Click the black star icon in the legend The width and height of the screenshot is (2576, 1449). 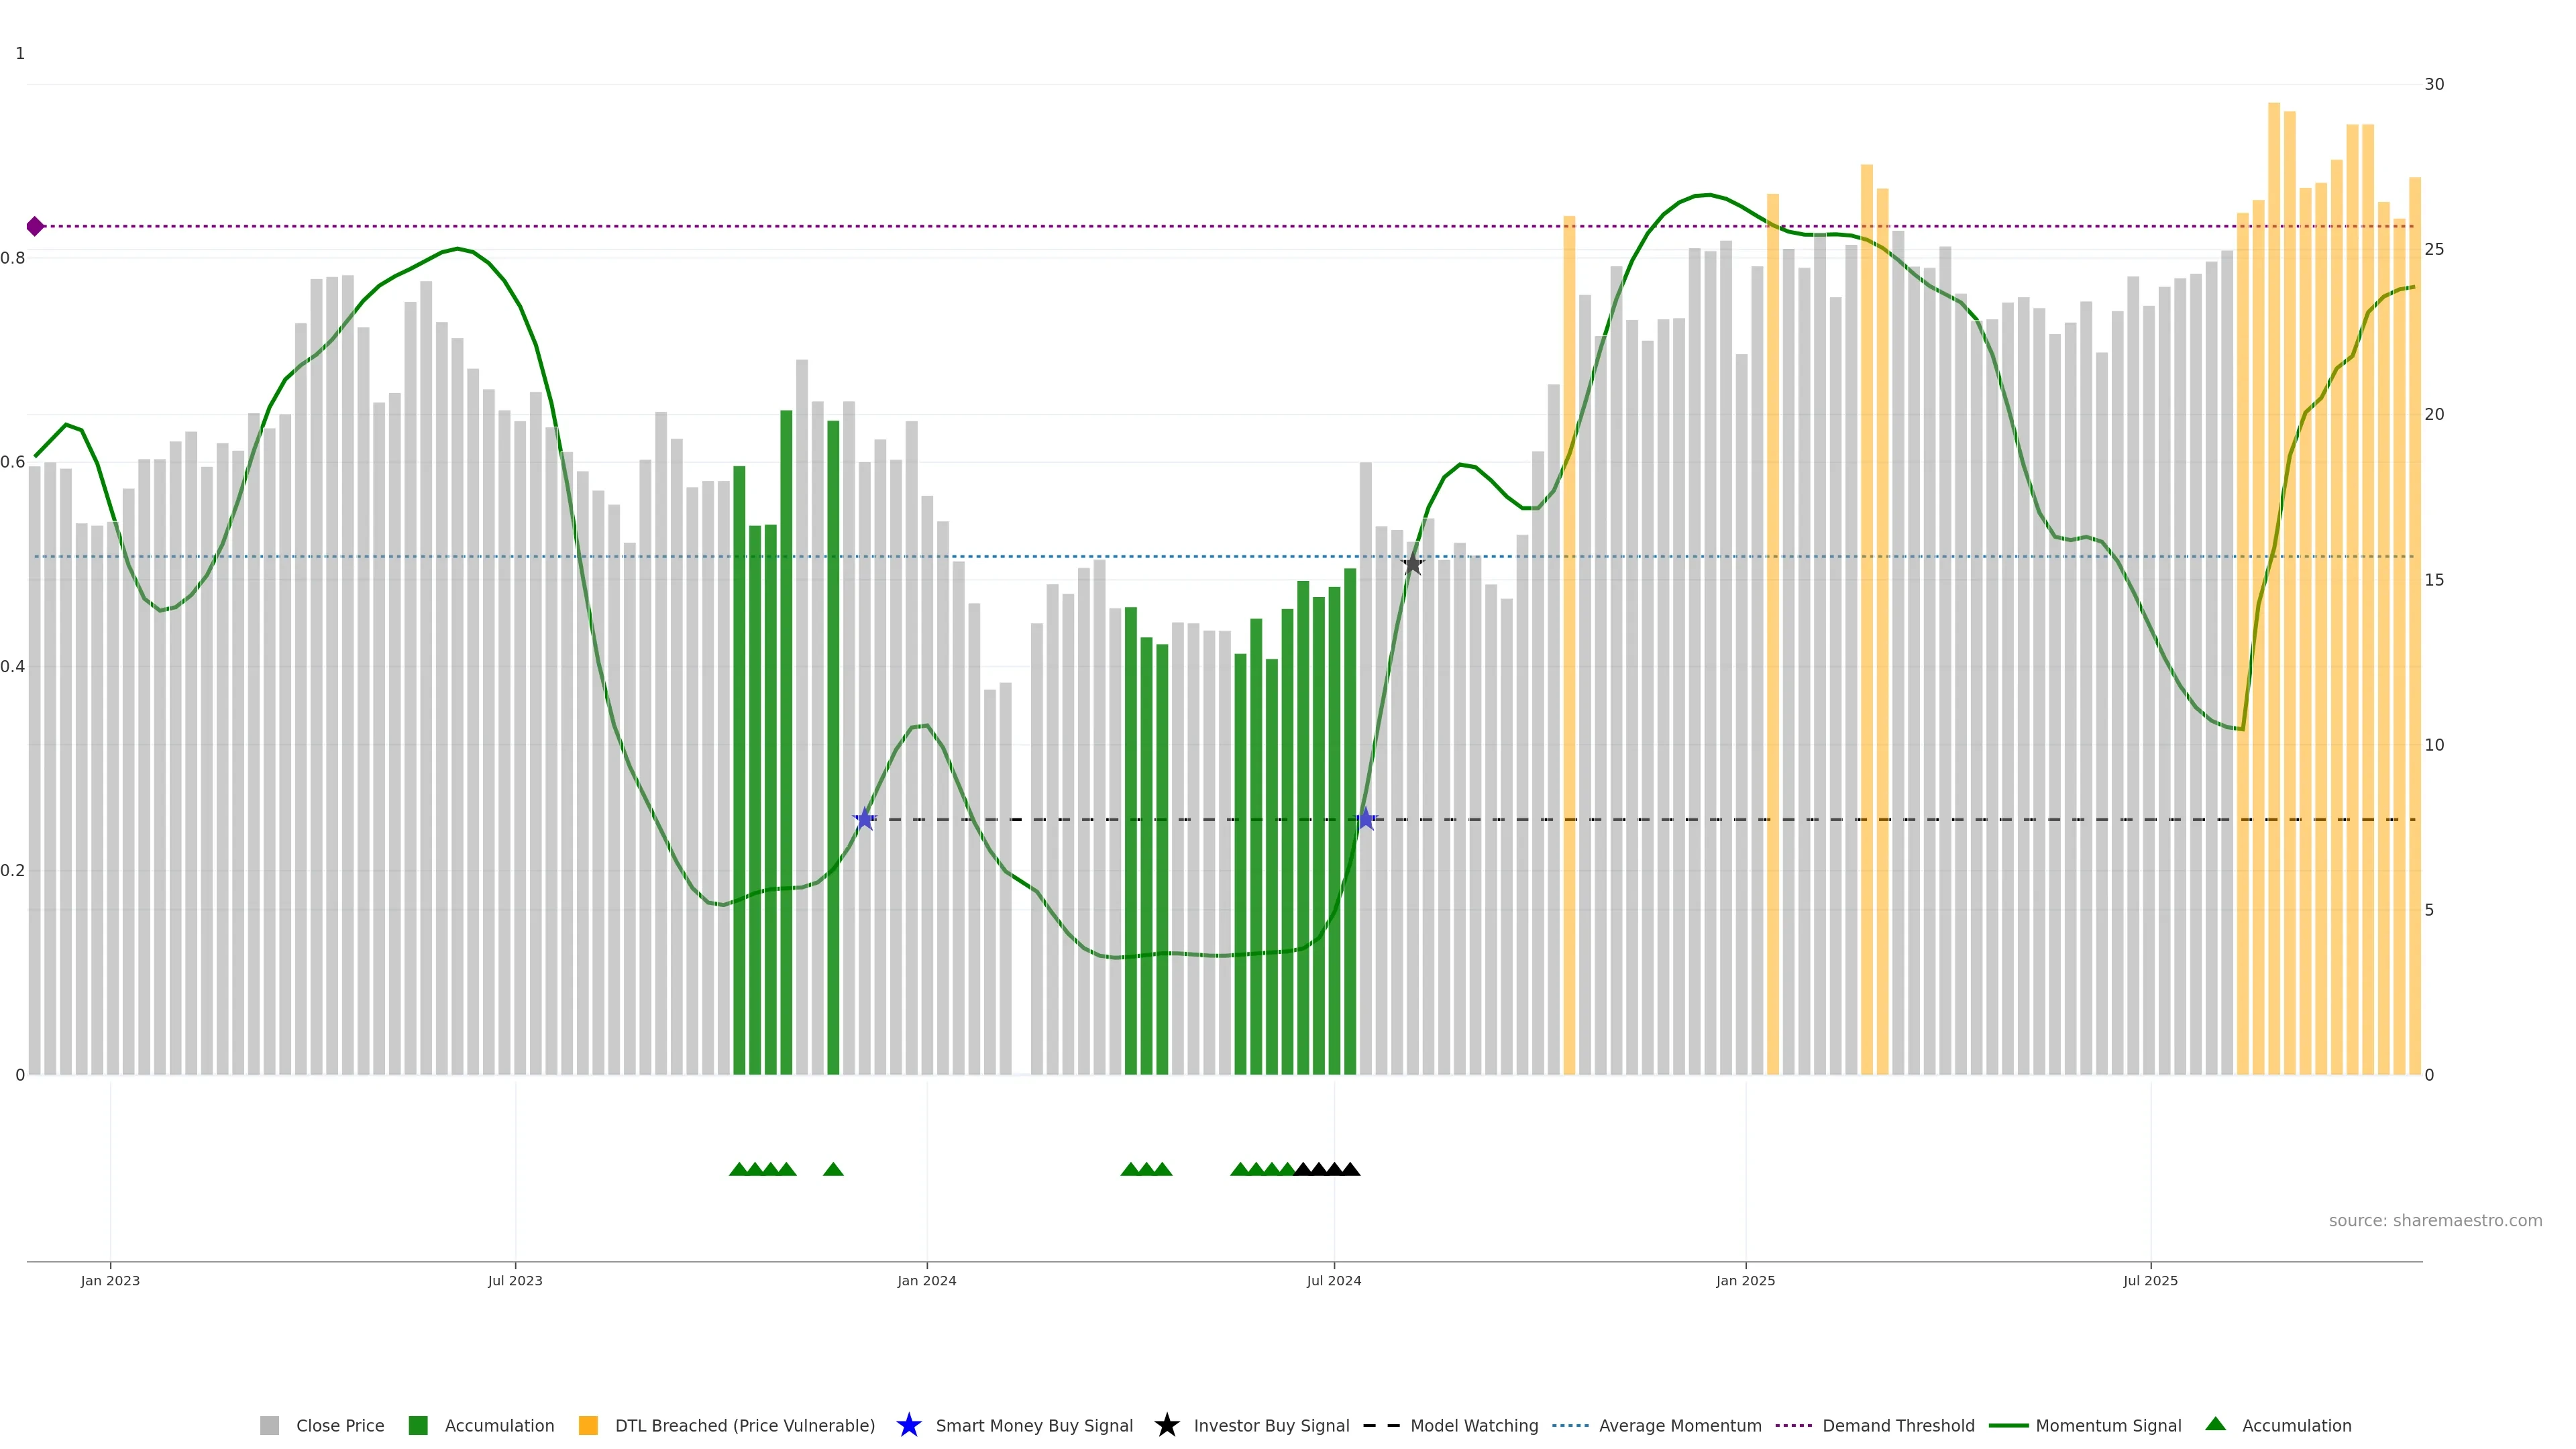tap(1166, 1425)
